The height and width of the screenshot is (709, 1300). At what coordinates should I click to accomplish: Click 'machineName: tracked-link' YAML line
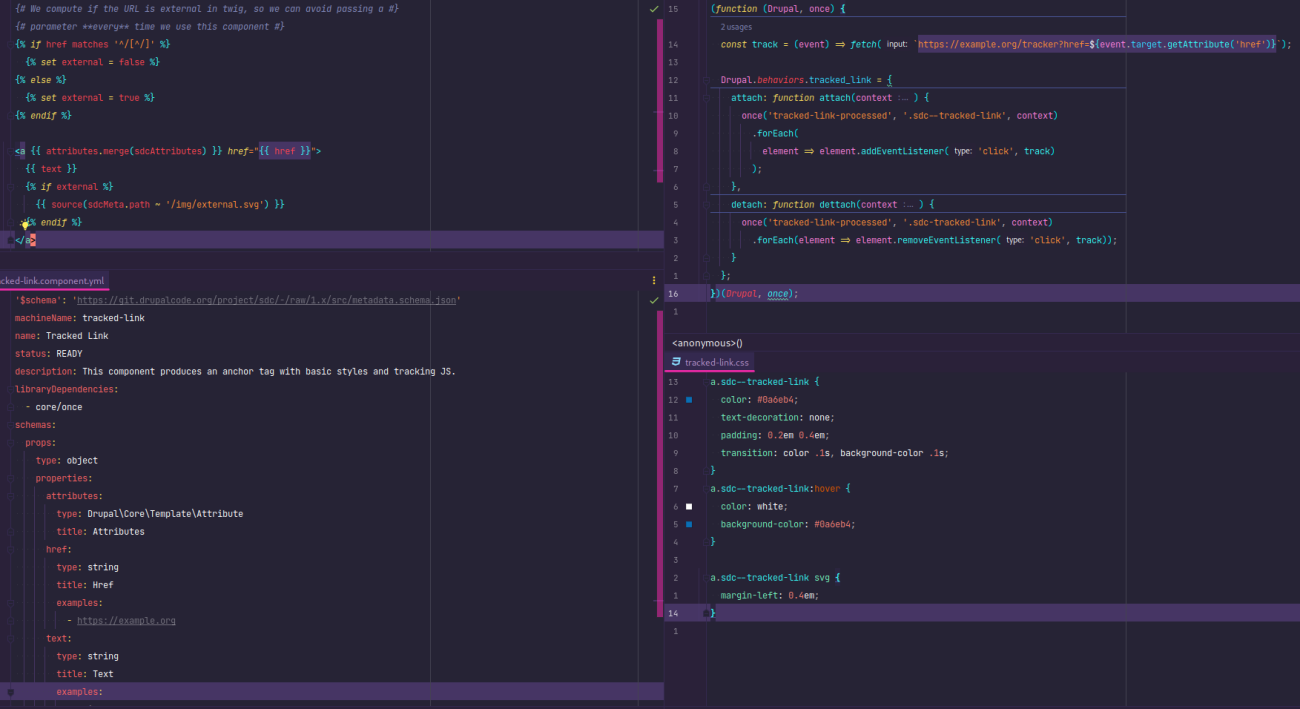(80, 318)
